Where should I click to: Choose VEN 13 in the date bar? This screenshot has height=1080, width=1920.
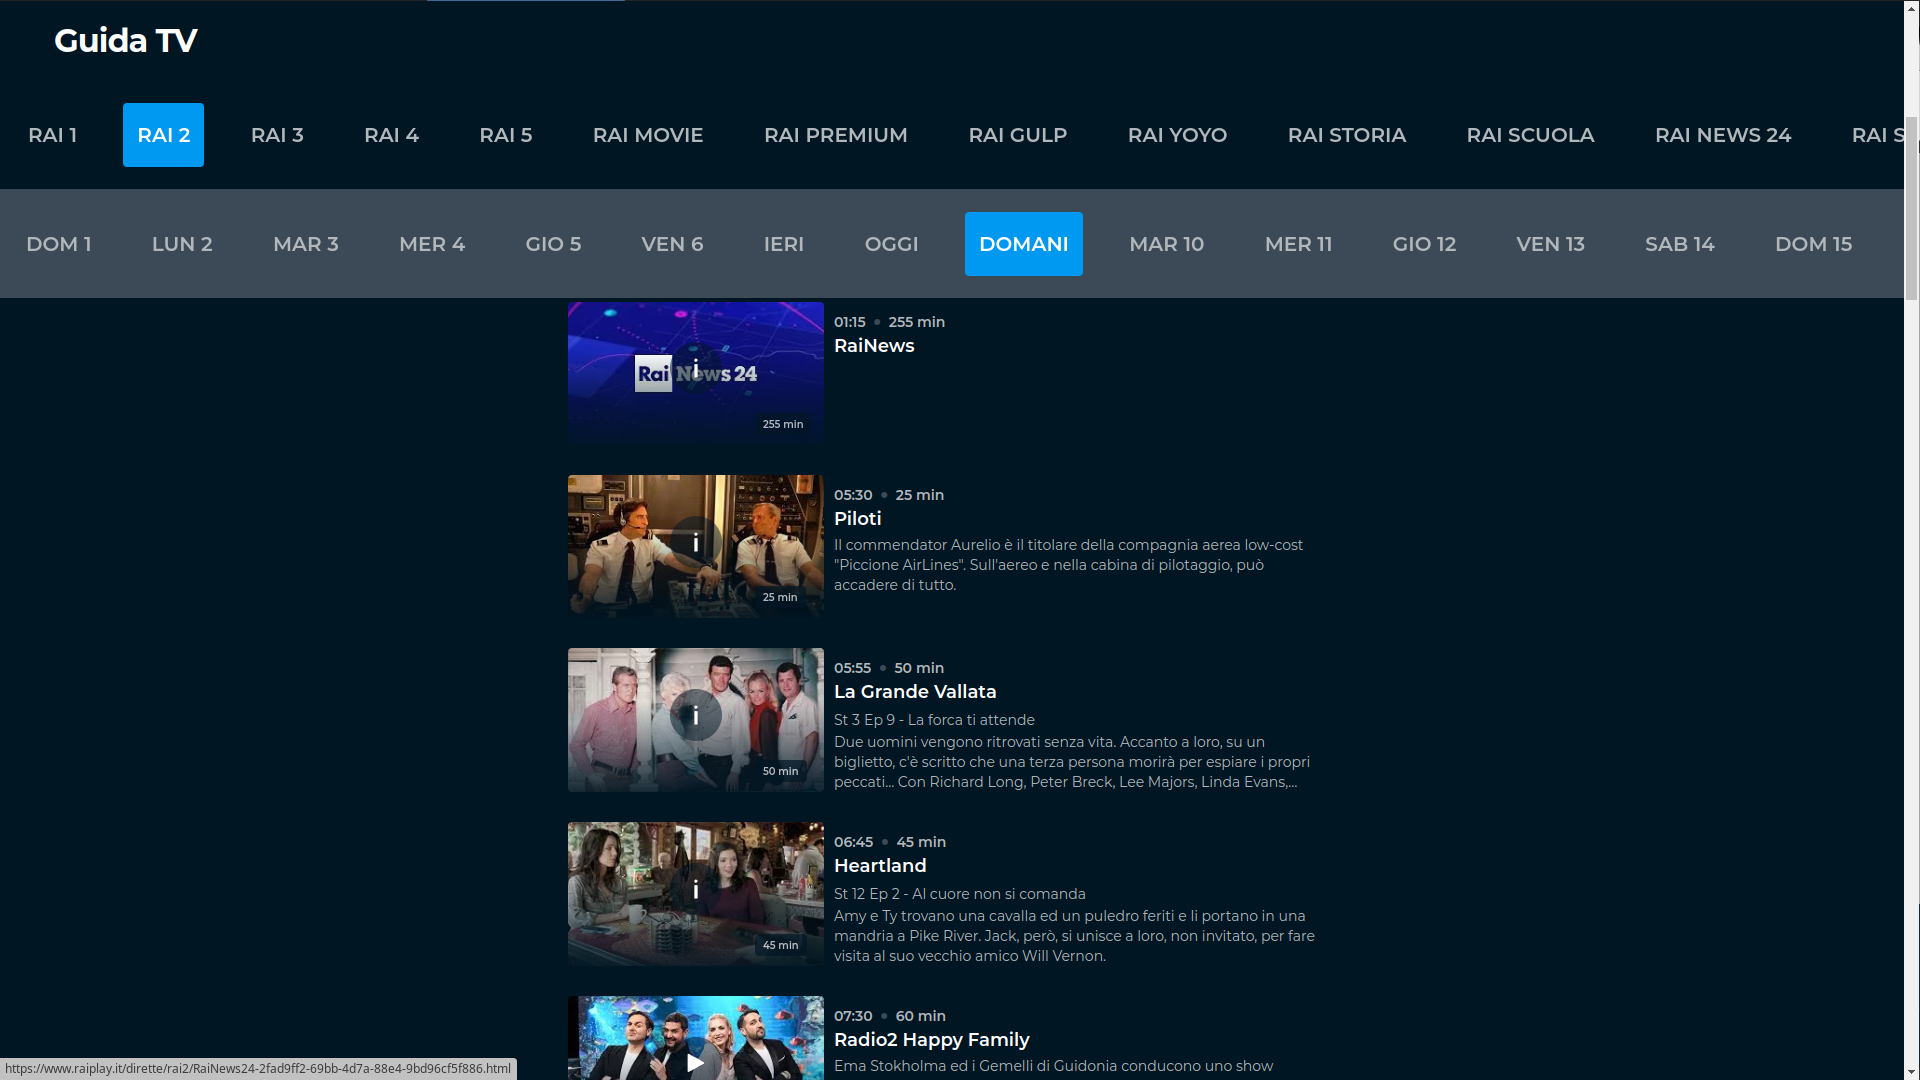click(1551, 244)
